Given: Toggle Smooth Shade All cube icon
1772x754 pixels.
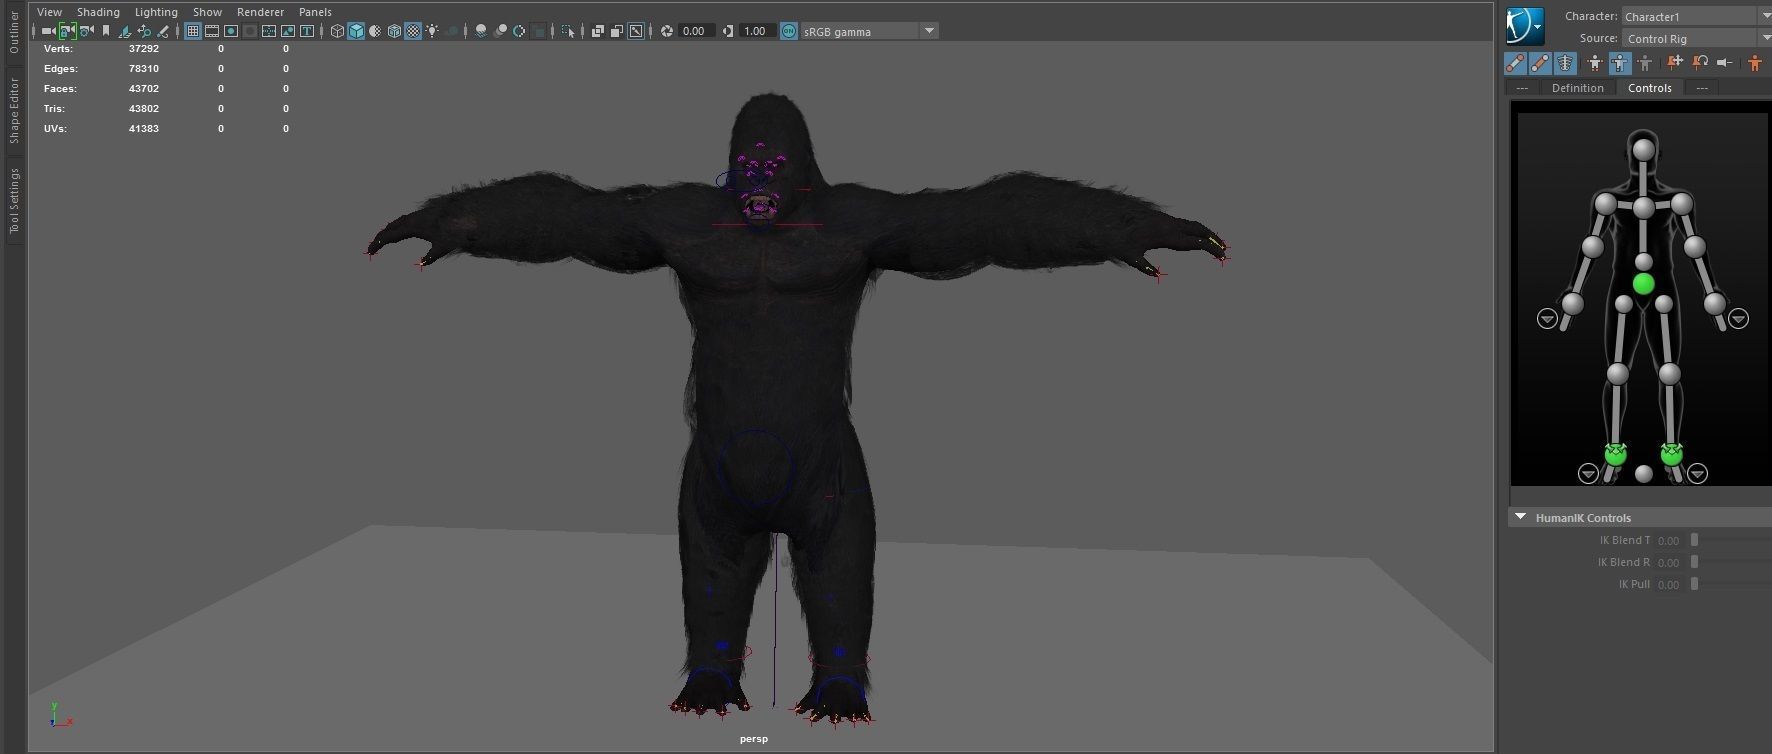Looking at the screenshot, I should click(356, 31).
